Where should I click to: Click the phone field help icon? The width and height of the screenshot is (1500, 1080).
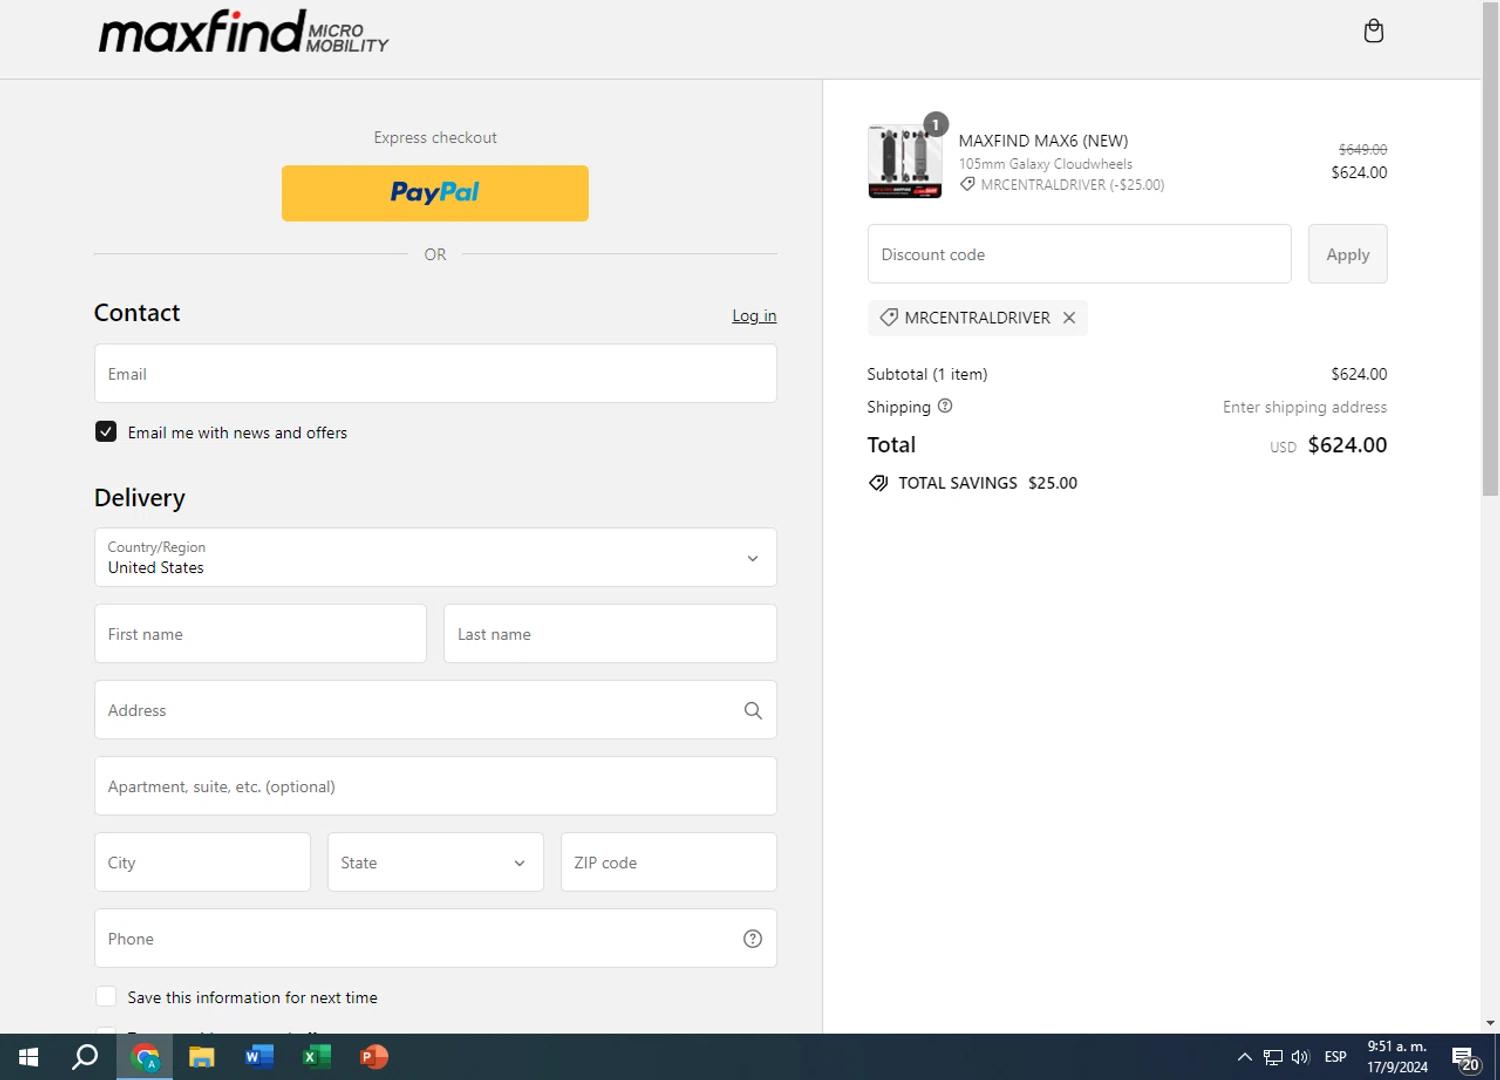tap(752, 939)
